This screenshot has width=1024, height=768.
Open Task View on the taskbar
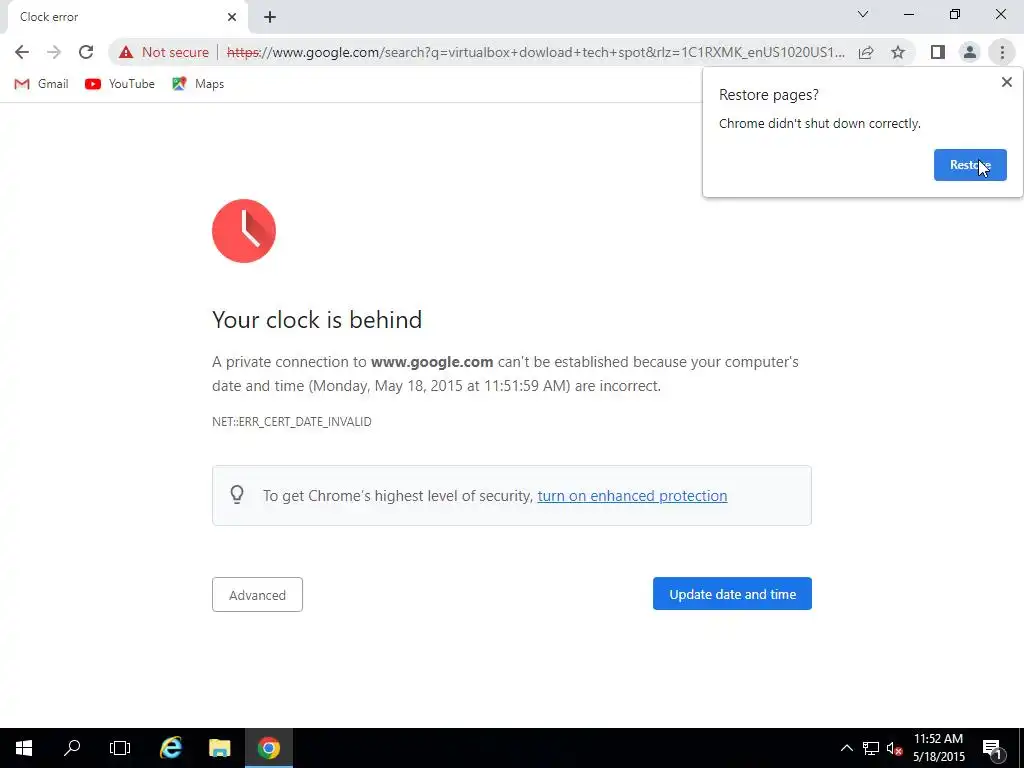[120, 748]
